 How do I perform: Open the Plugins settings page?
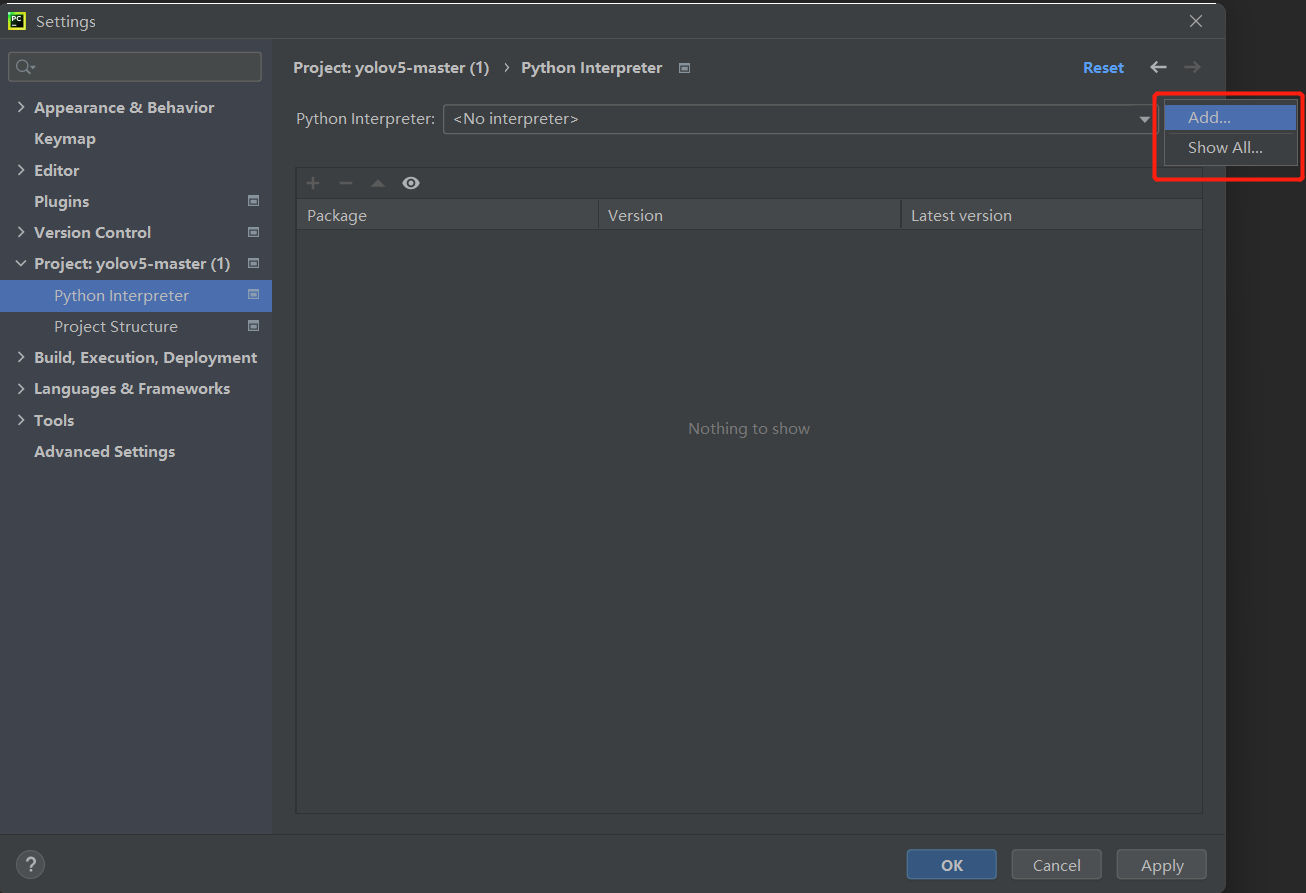62,201
